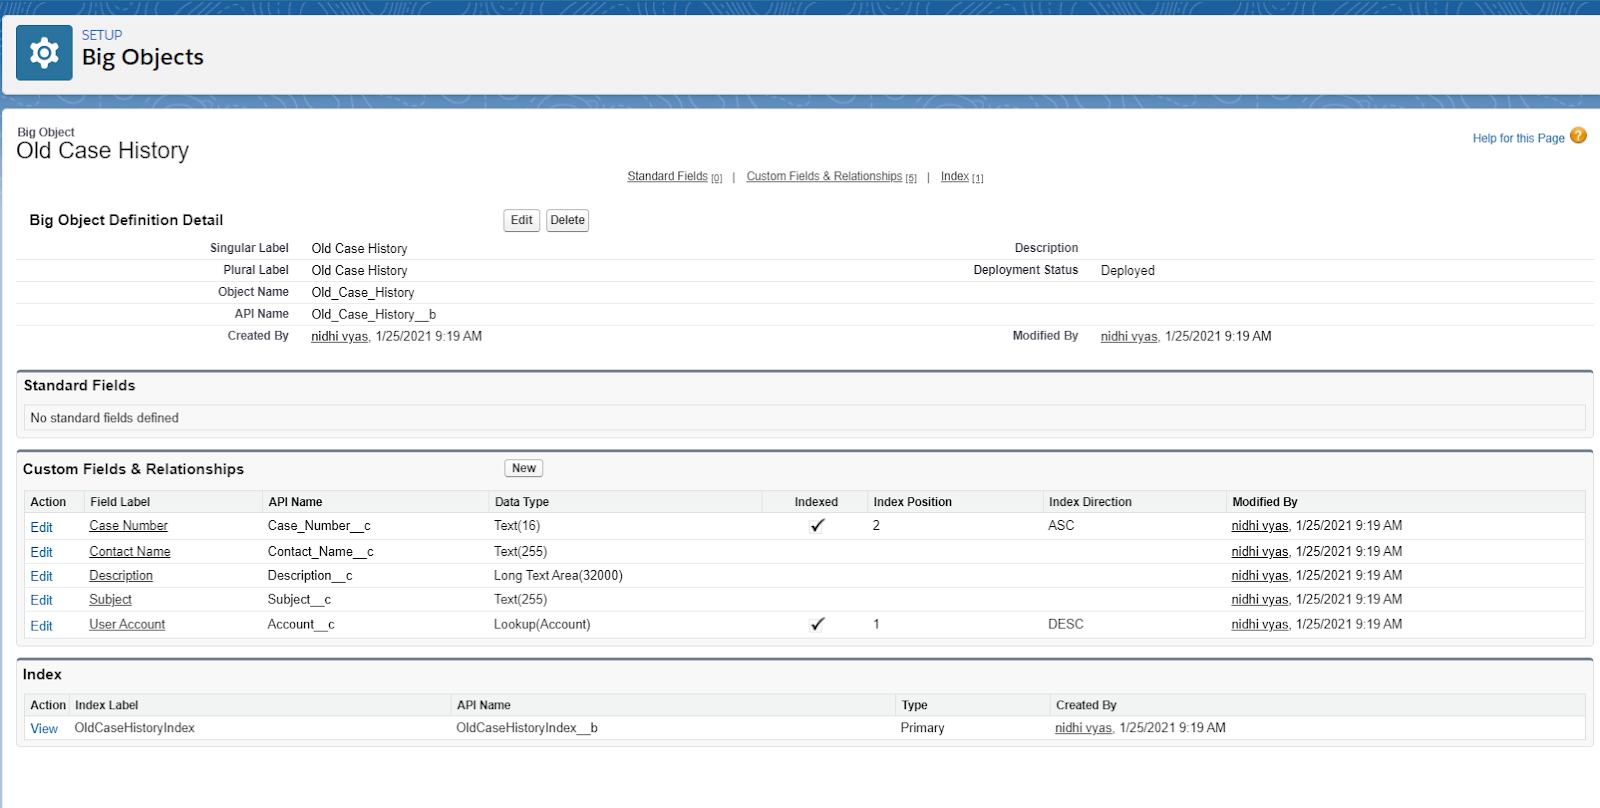Image resolution: width=1600 pixels, height=808 pixels.
Task: Open nidhi vyas link in Created By
Action: pos(339,336)
